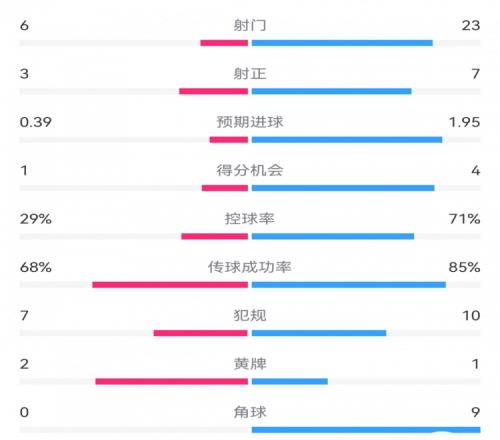The image size is (500, 440).
Task: Click the 角球 label
Action: pos(250,412)
